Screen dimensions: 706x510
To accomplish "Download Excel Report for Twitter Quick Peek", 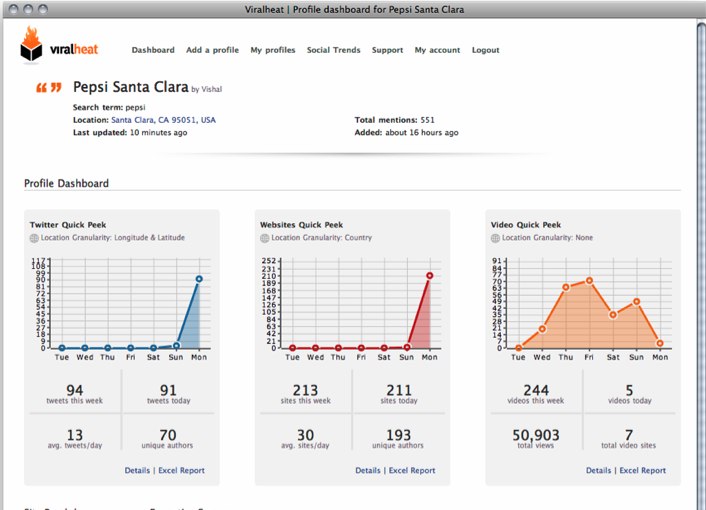I will [181, 470].
